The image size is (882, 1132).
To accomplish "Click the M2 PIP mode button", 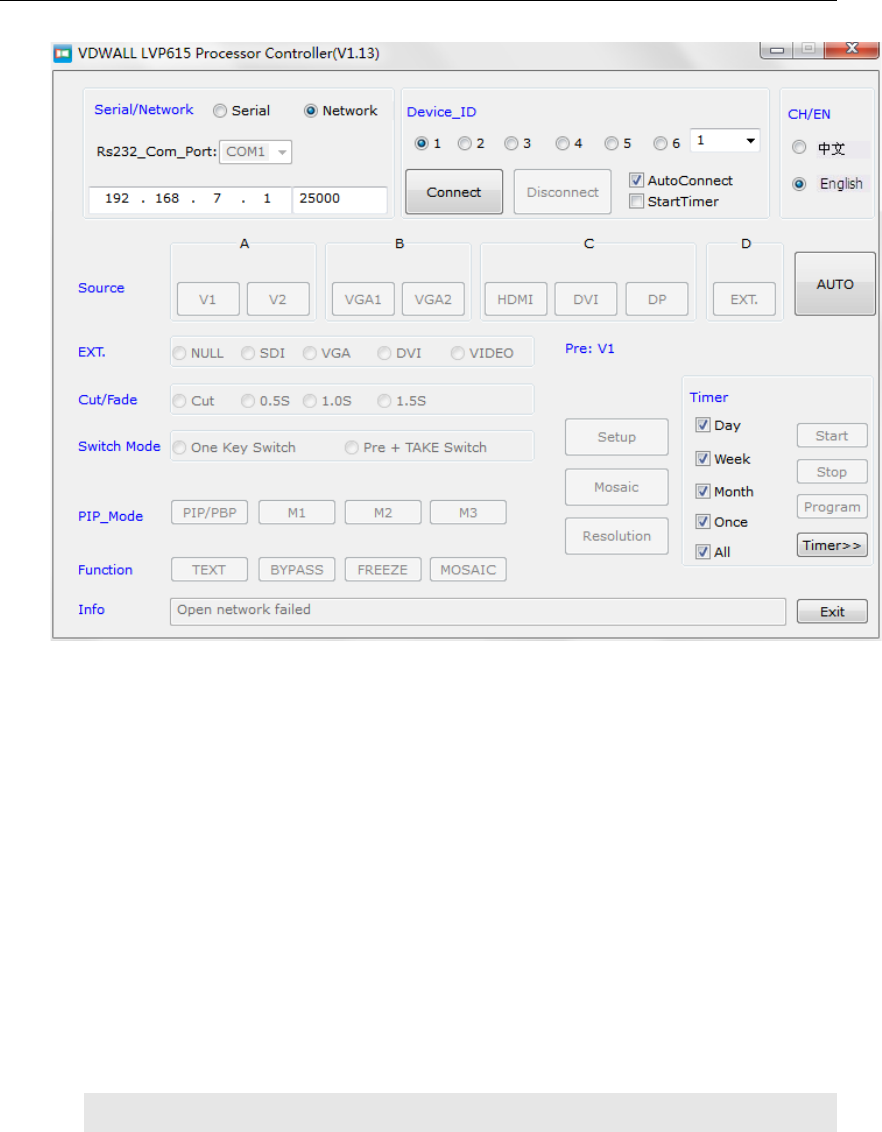I will click(x=383, y=513).
